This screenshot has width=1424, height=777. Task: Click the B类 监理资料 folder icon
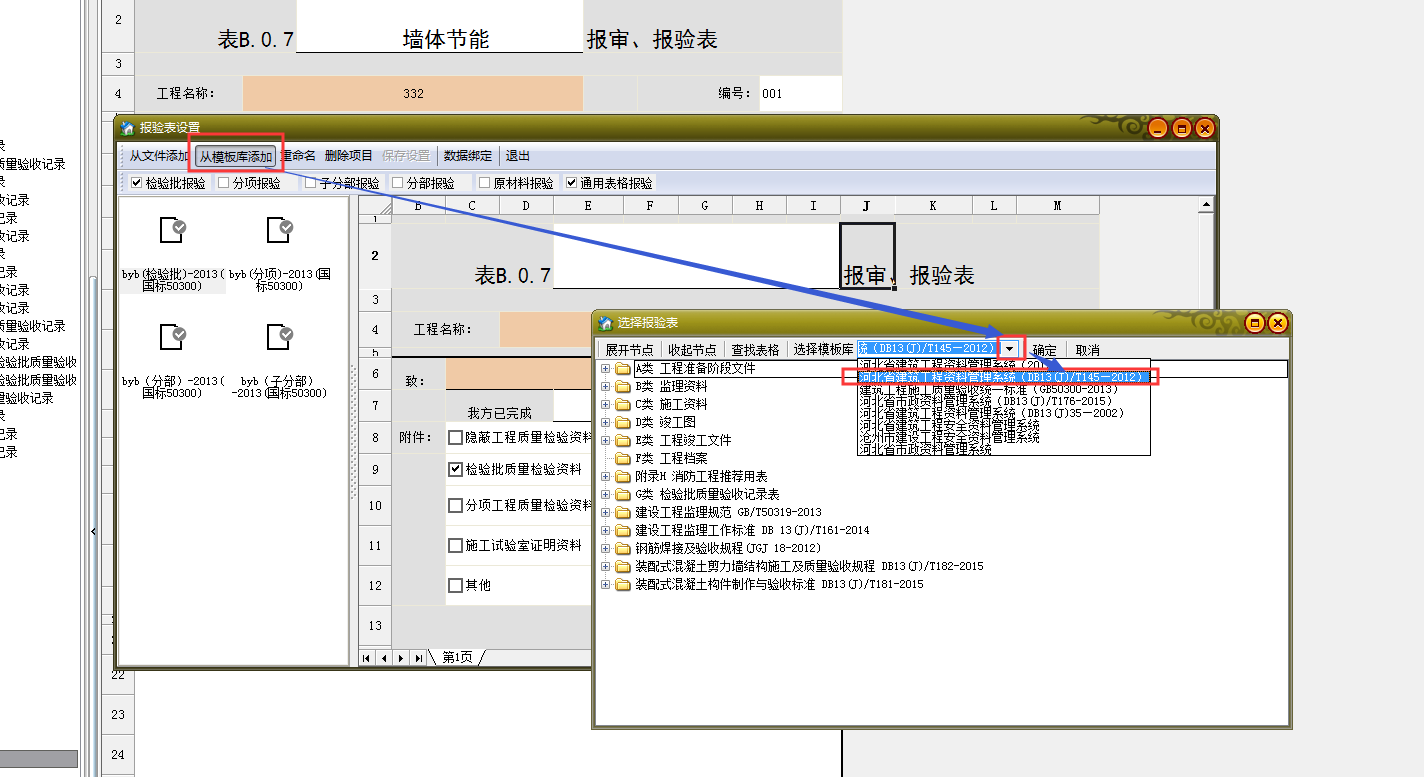pos(623,387)
